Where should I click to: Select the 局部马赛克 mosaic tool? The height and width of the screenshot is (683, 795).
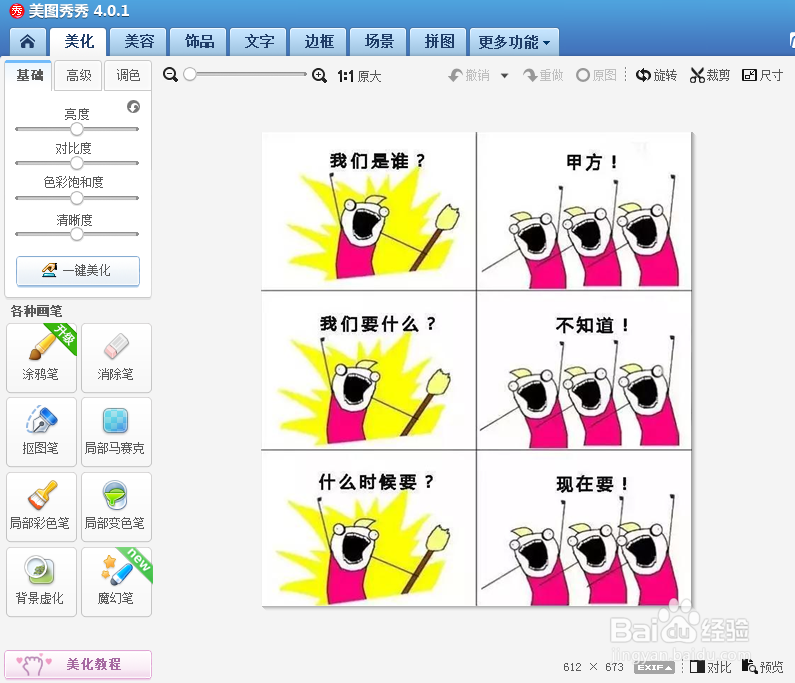(x=116, y=432)
